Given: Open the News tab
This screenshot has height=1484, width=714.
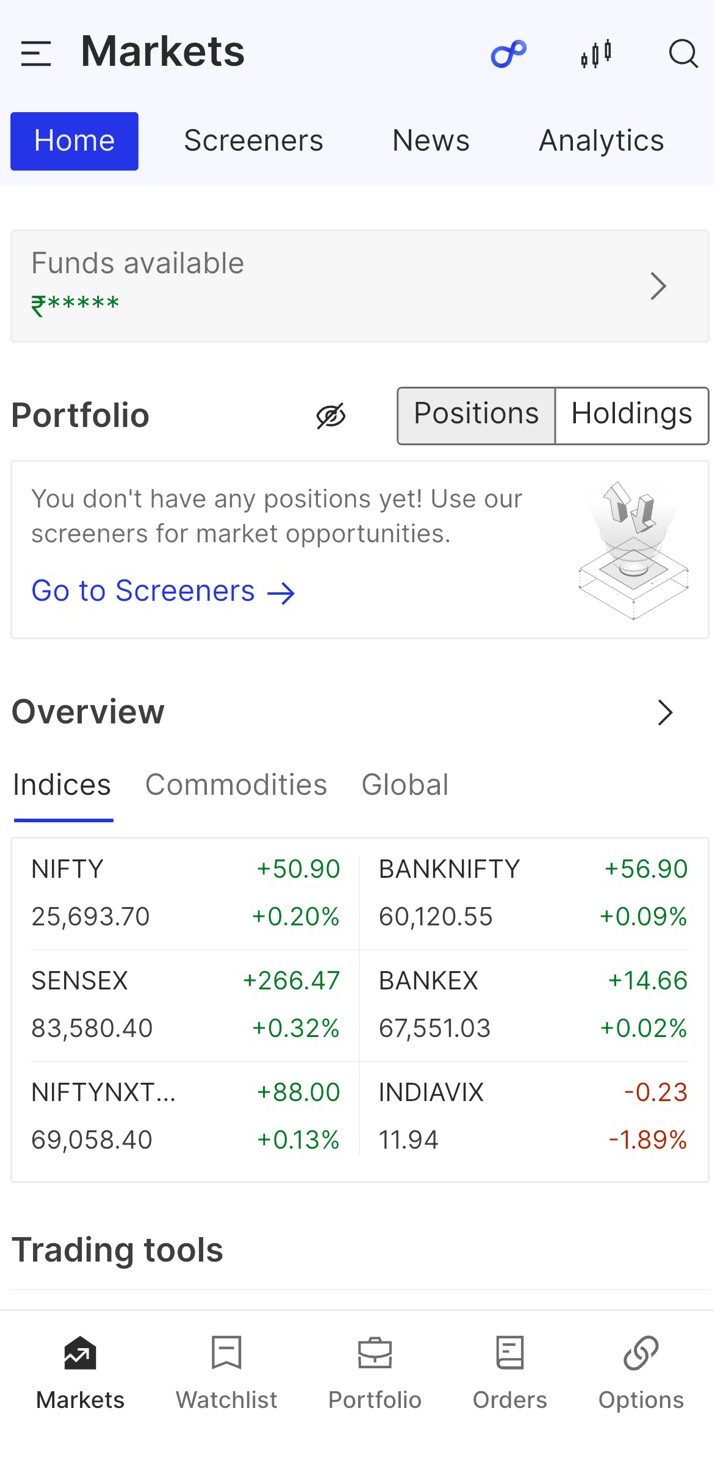Looking at the screenshot, I should 431,141.
